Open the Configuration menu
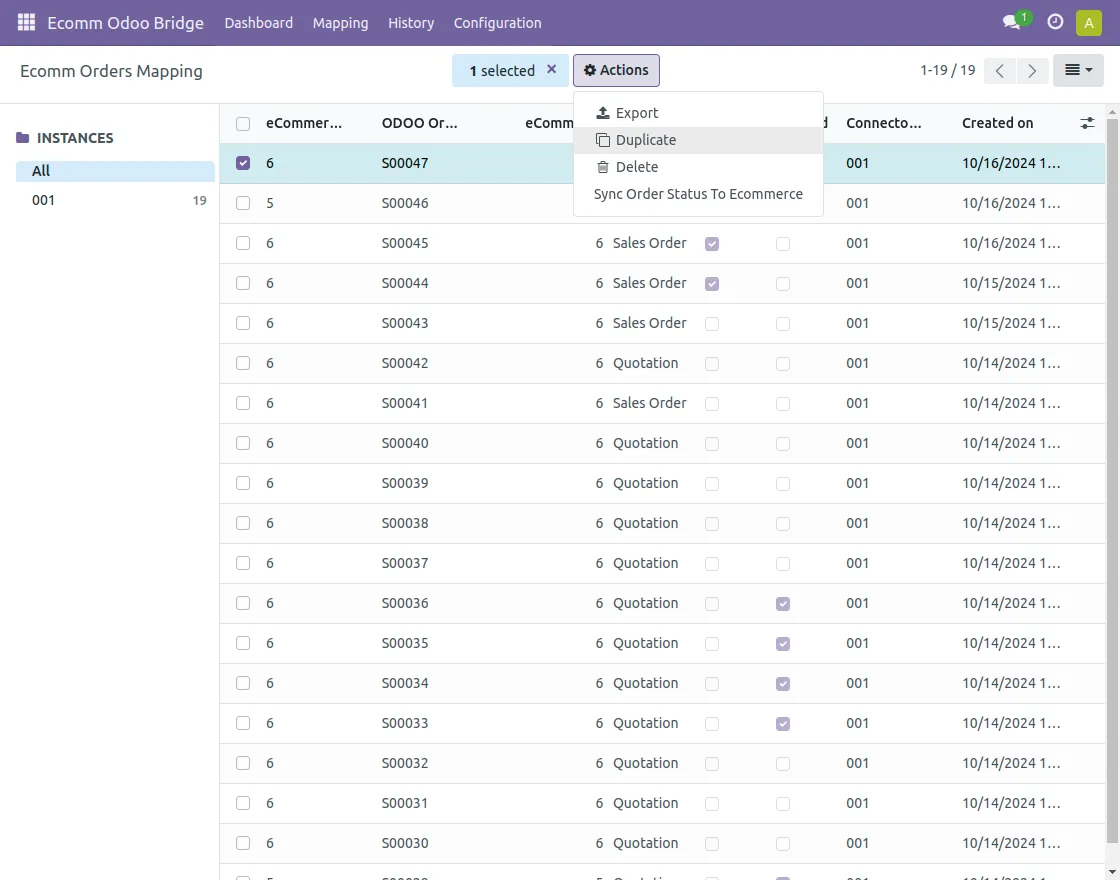Screen dimensions: 1120x880 497,22
